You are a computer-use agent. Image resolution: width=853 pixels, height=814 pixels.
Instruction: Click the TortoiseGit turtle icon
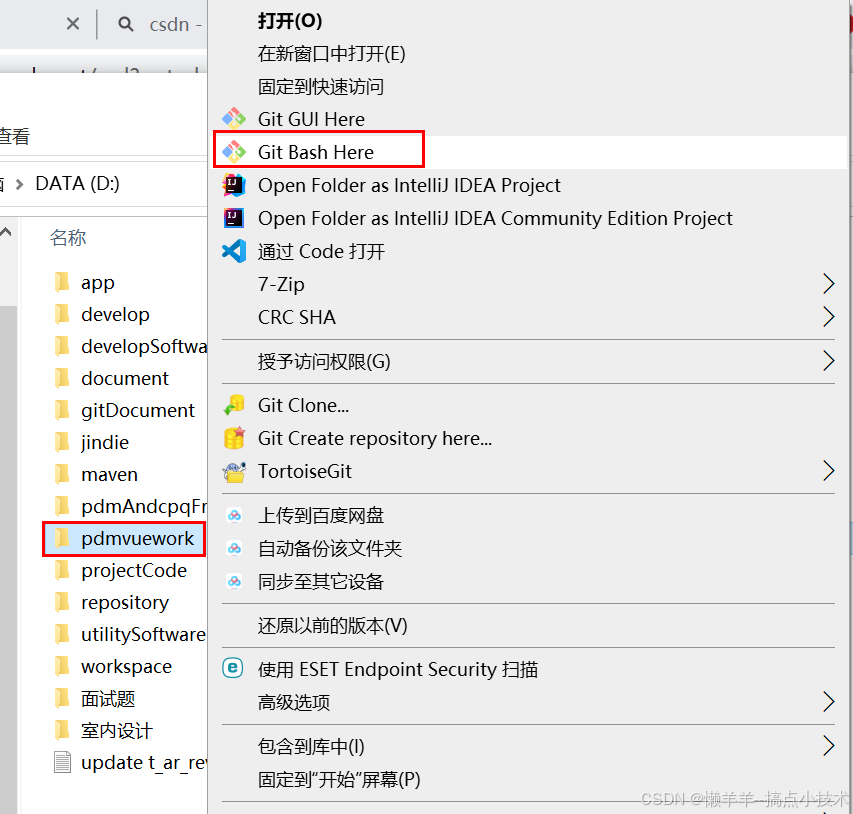click(234, 472)
